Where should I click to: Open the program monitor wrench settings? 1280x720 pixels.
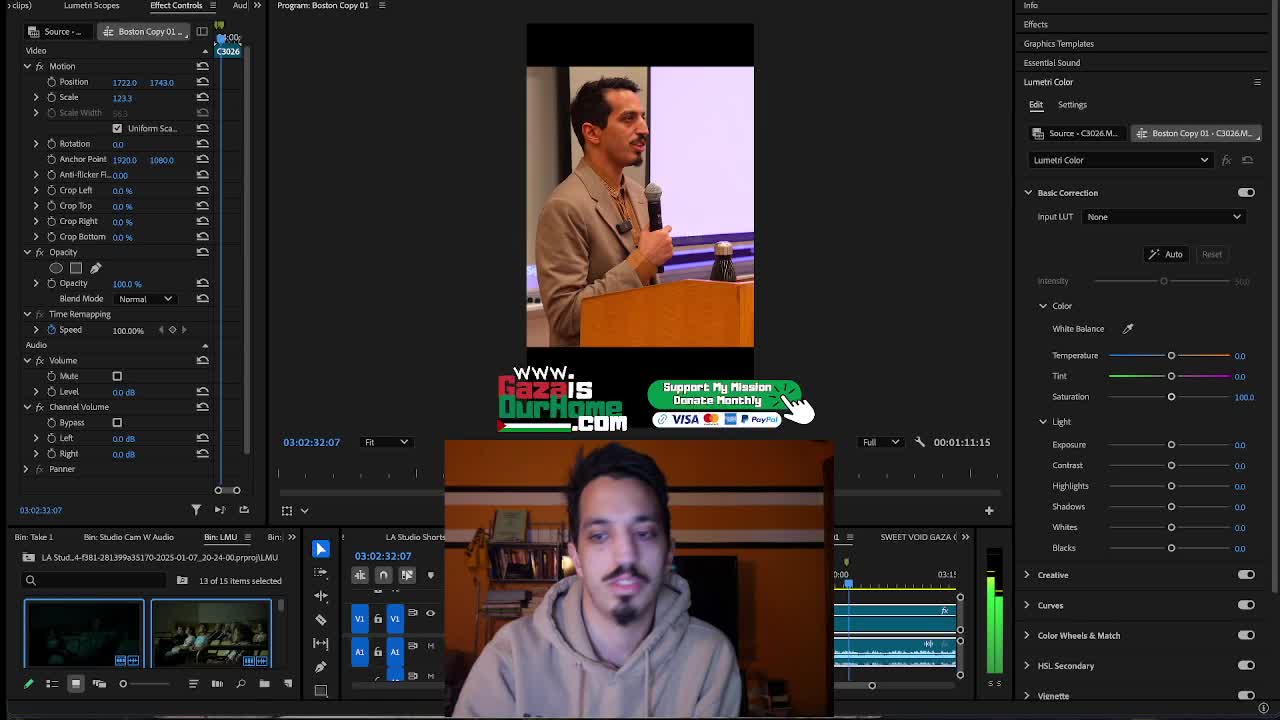click(x=919, y=442)
